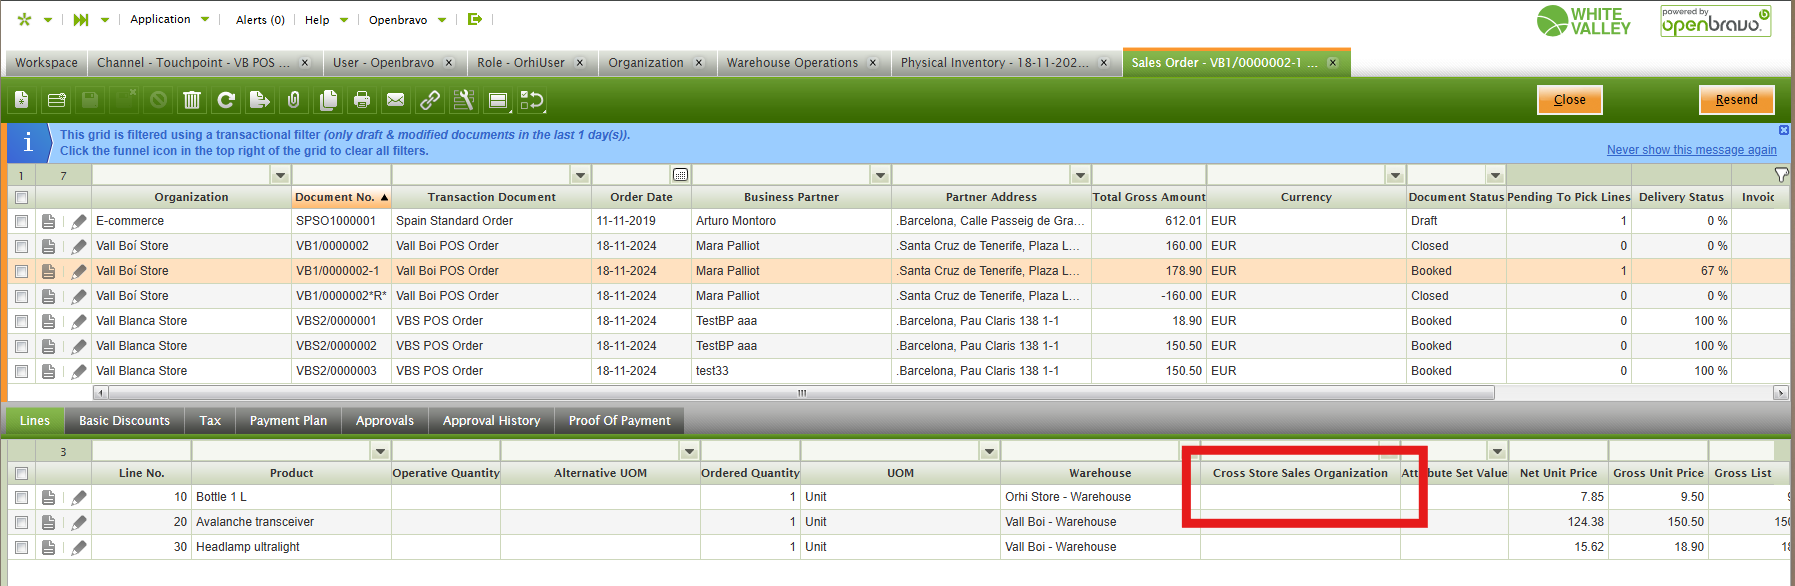Edit the E-commerce row in grid
This screenshot has width=1795, height=586.
[x=79, y=221]
